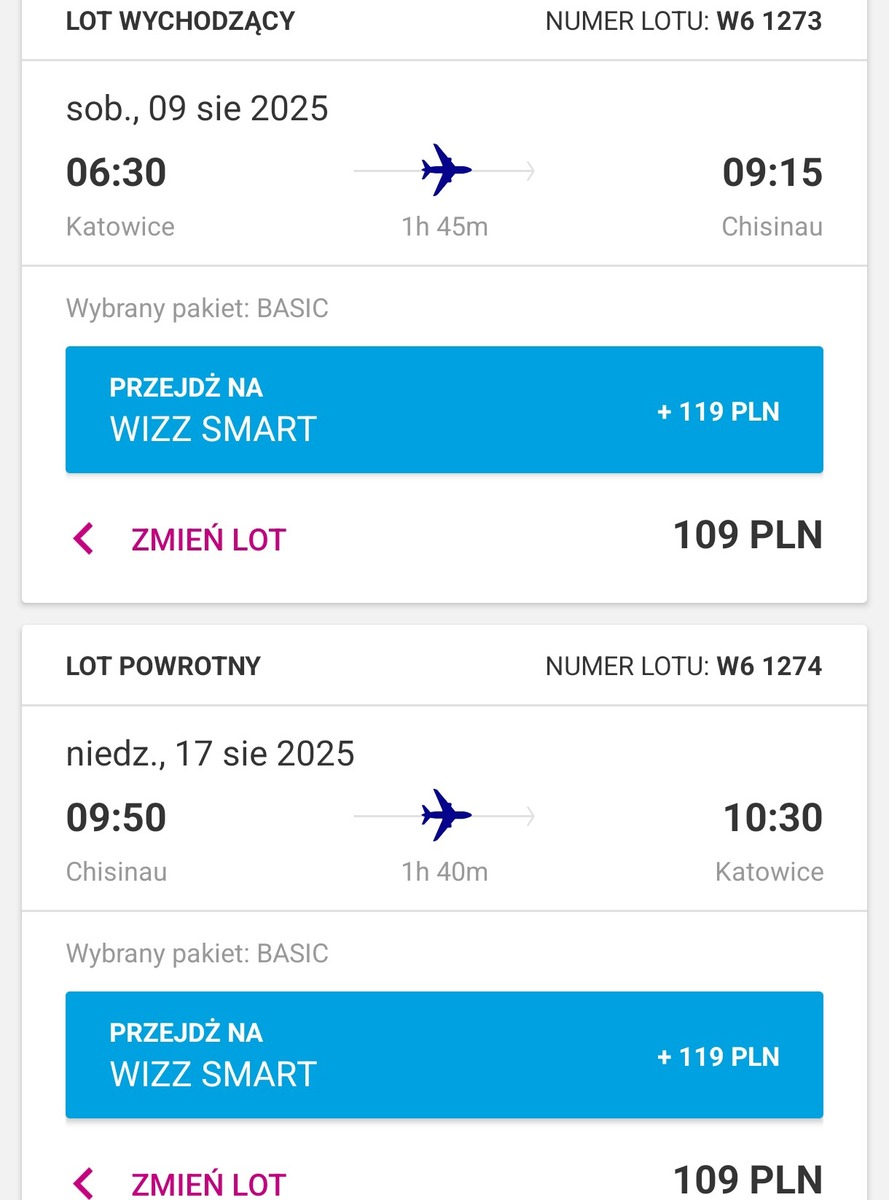Tap the 06:30 Katowice departure time

click(x=116, y=172)
